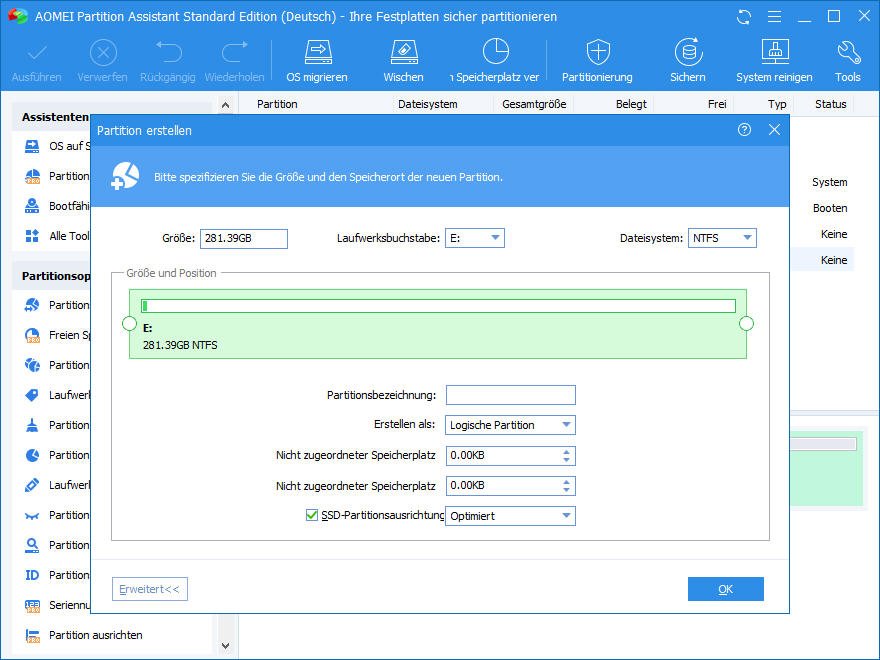Open the Erstellen als Logische Partition dropdown
This screenshot has height=660, width=880.
(511, 425)
